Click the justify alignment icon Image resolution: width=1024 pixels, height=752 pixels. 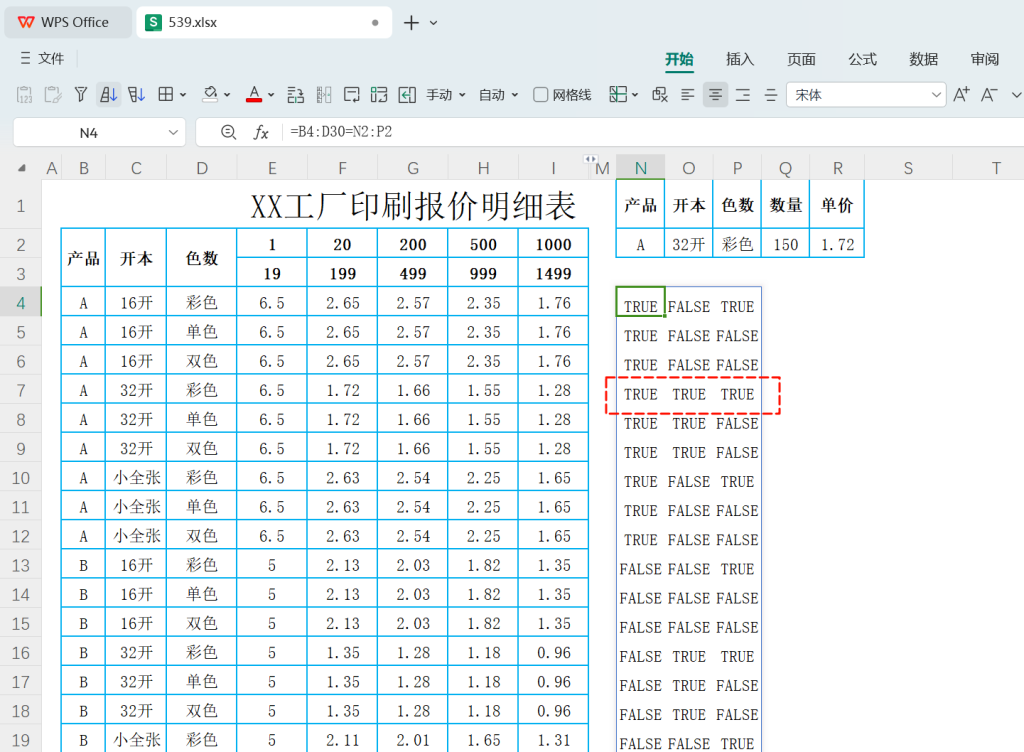tap(771, 95)
